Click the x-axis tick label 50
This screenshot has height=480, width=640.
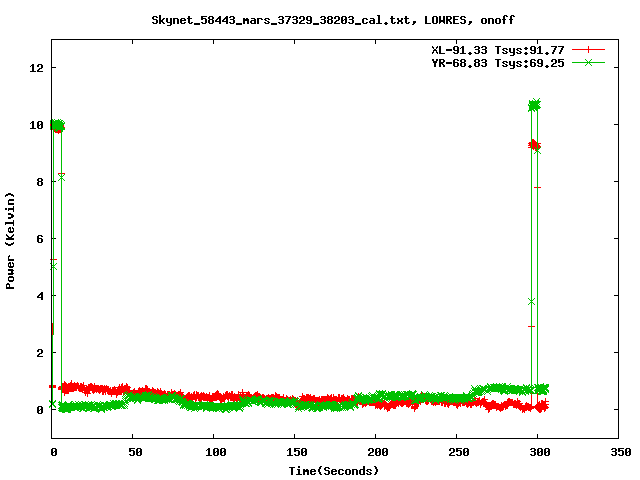(x=135, y=452)
